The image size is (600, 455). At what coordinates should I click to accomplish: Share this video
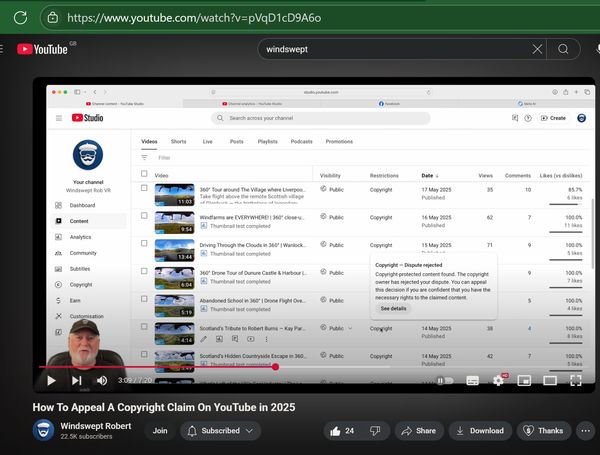419,431
